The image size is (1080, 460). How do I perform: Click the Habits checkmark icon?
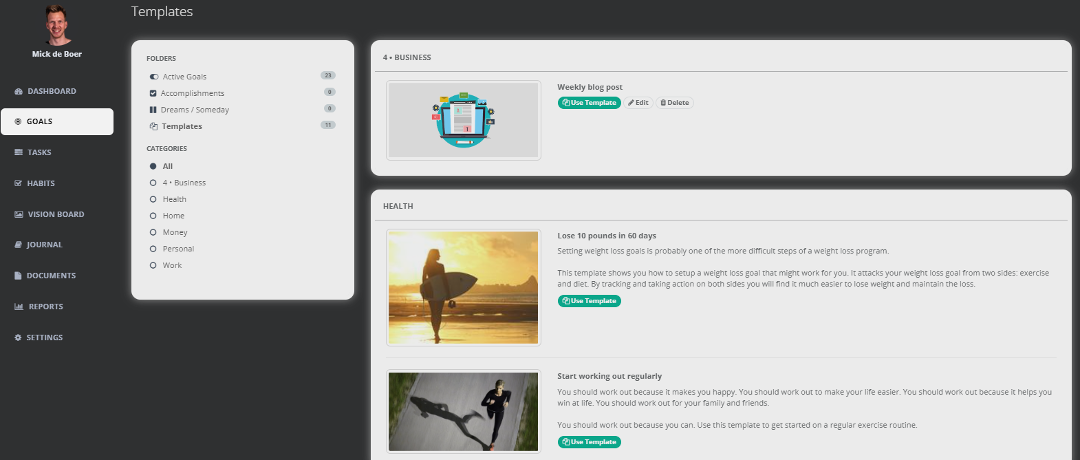[x=19, y=184]
